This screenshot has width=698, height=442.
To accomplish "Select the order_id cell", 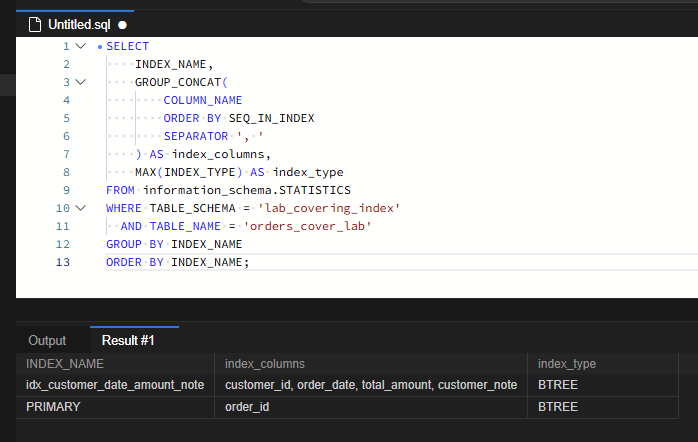I will coord(371,407).
